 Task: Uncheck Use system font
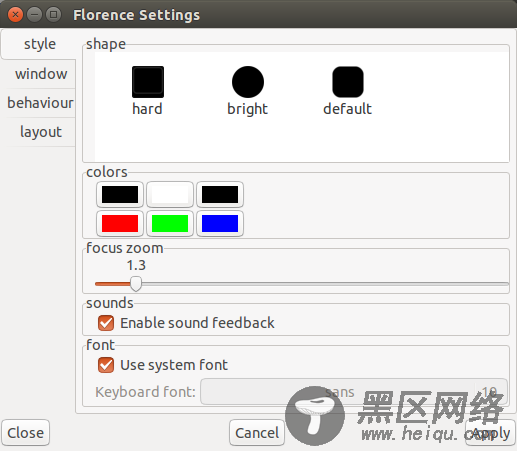click(x=106, y=365)
